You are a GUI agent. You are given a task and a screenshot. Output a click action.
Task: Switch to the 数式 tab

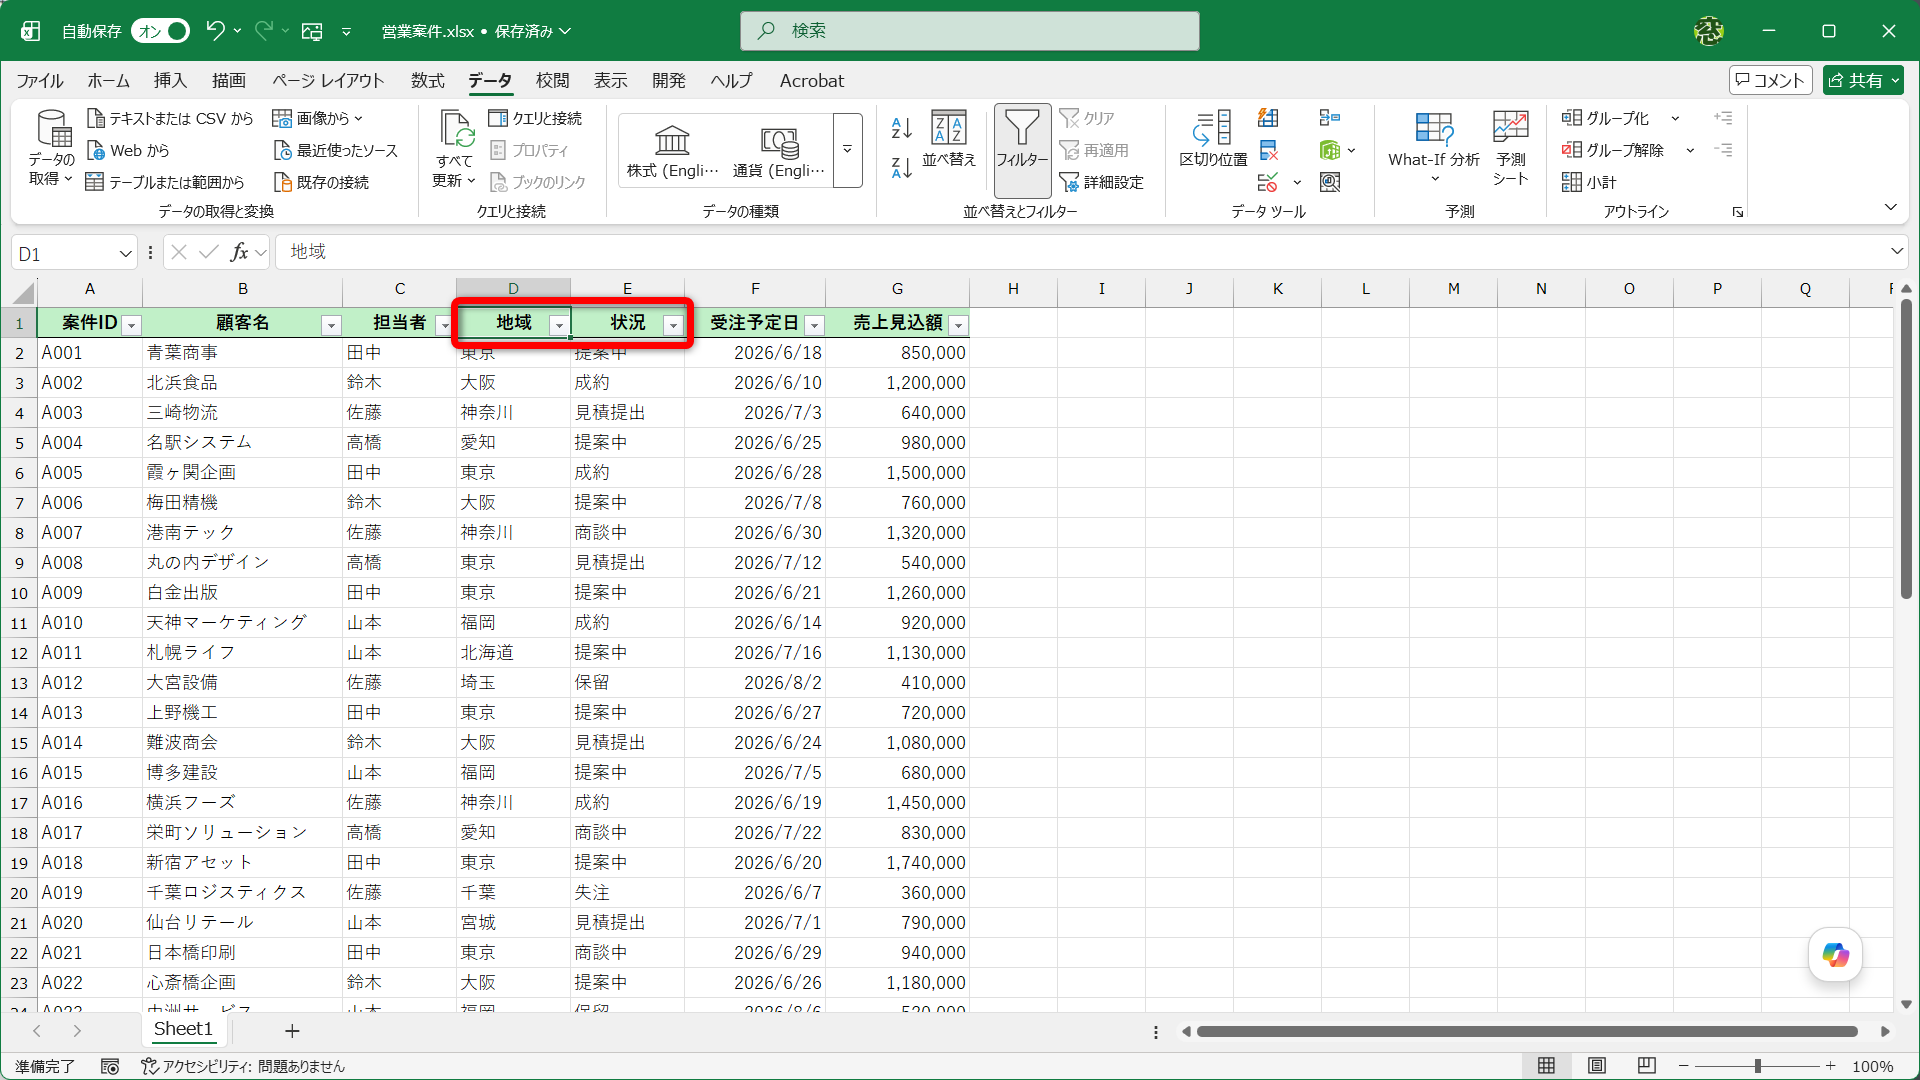click(x=427, y=80)
